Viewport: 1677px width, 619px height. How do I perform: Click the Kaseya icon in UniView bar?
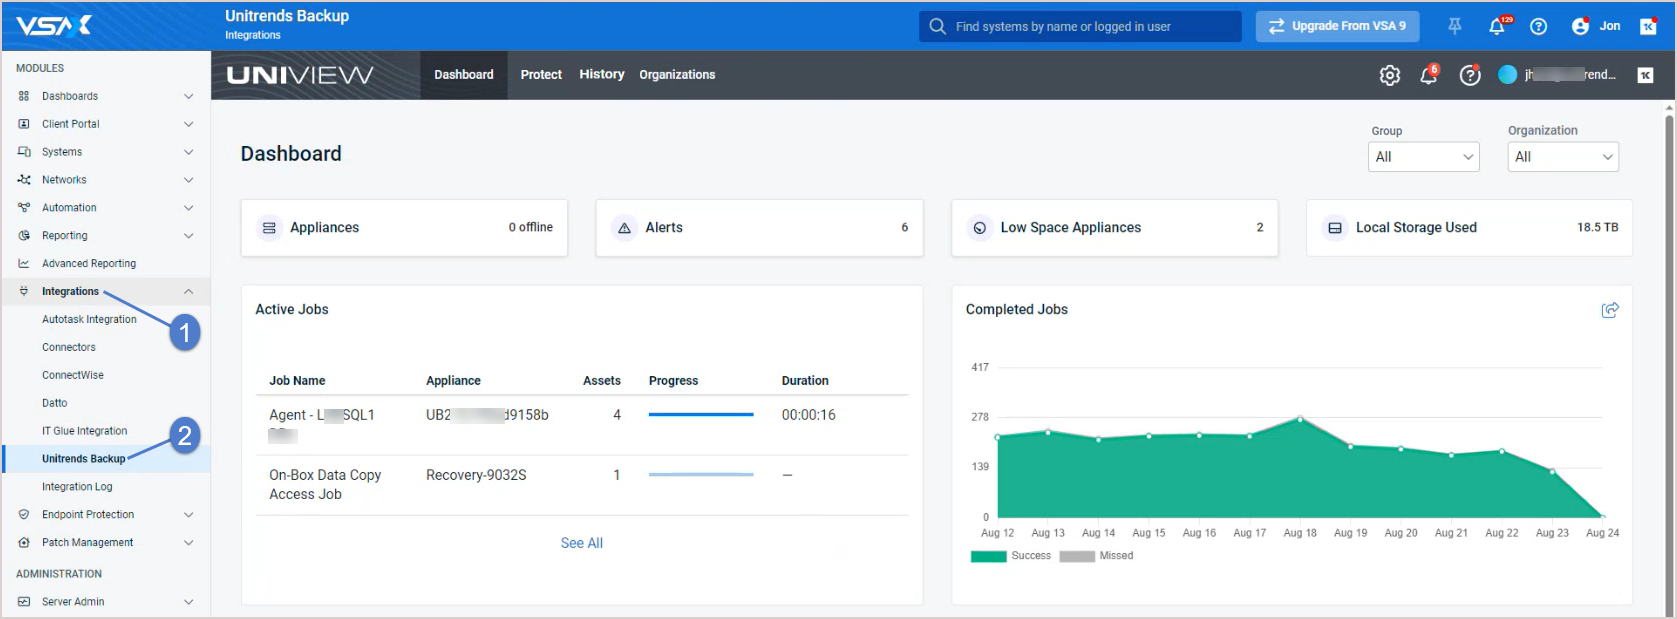tap(1645, 75)
